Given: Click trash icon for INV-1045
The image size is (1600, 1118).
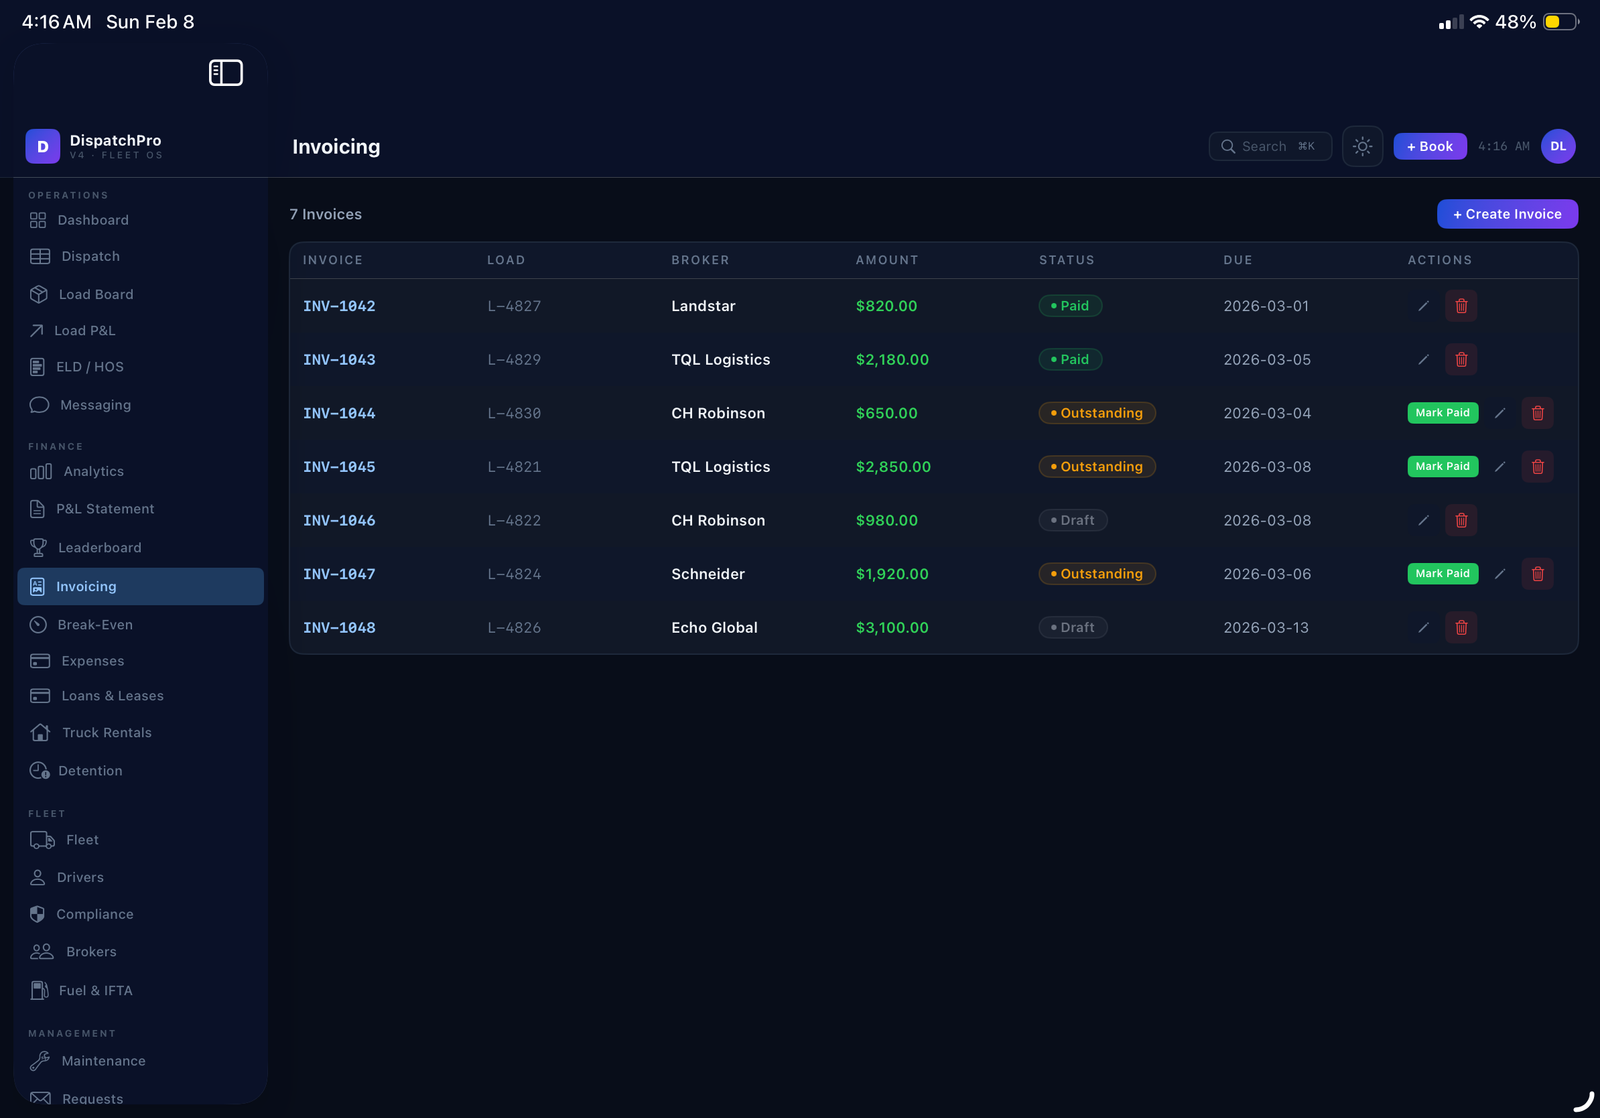Looking at the screenshot, I should tap(1537, 467).
